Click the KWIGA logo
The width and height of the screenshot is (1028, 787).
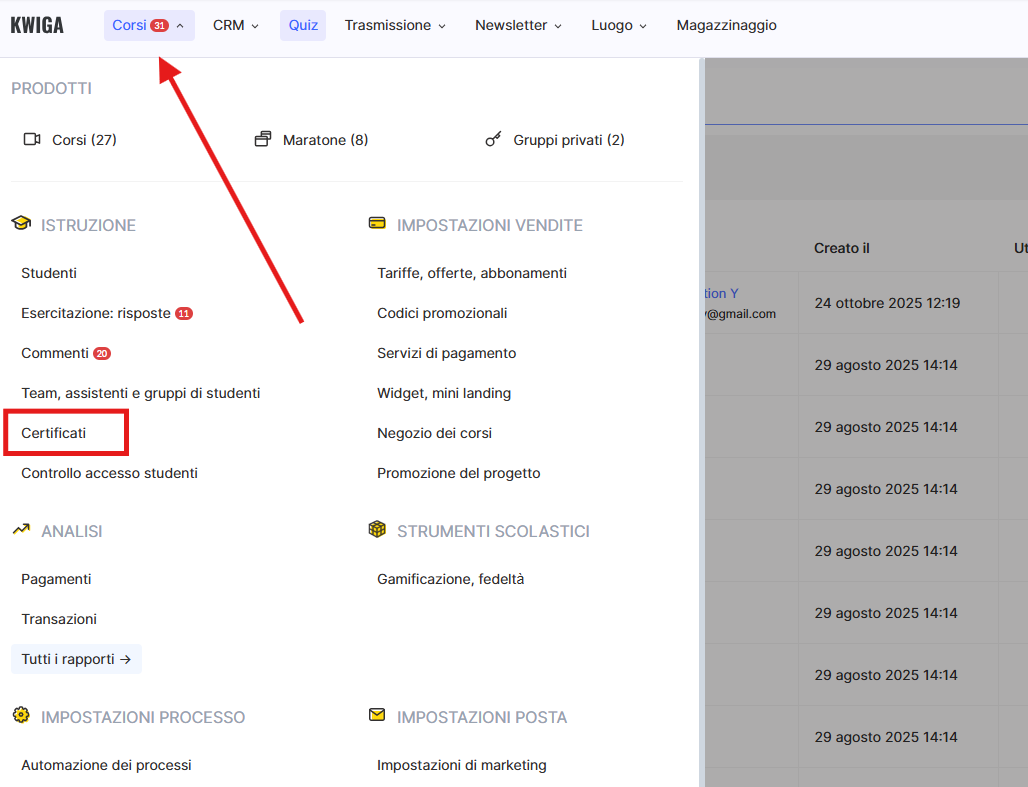pos(37,25)
